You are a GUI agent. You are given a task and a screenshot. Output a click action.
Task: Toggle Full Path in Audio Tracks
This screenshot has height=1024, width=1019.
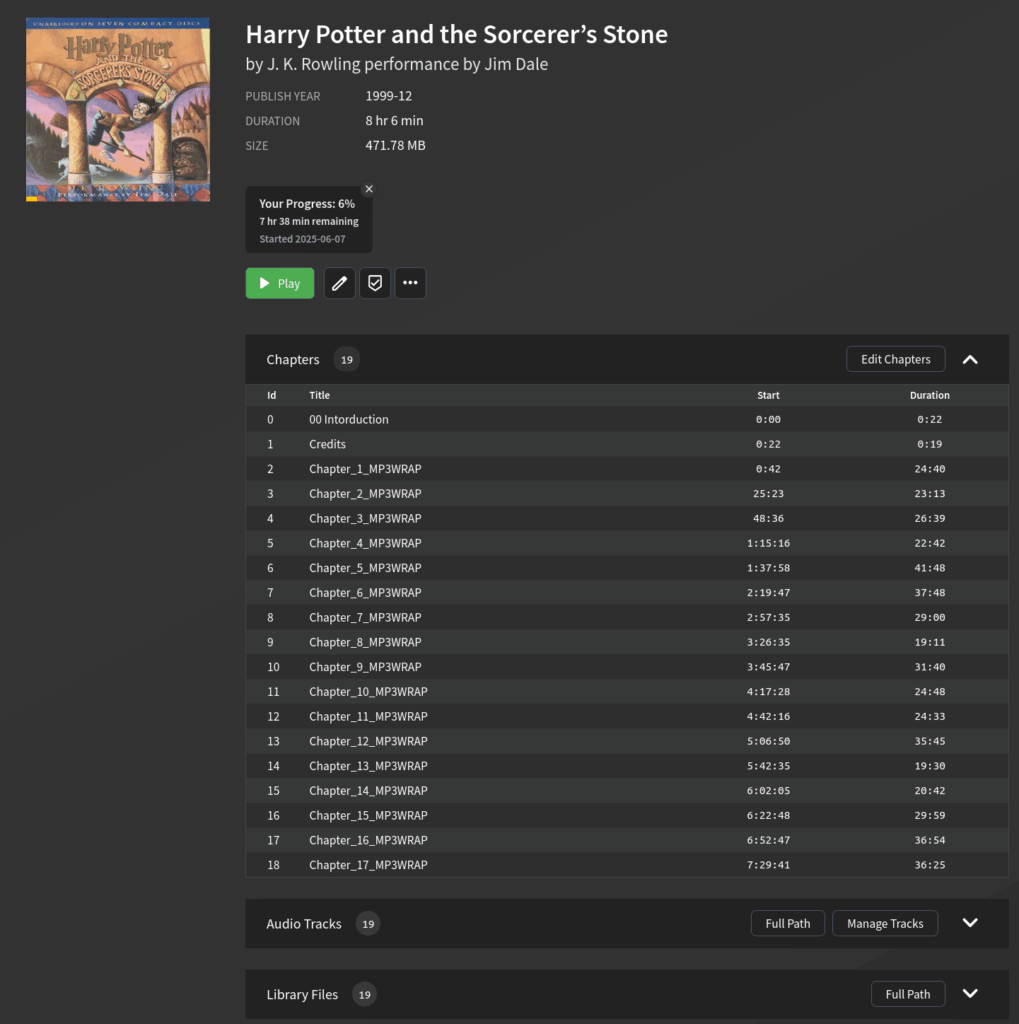coord(788,924)
